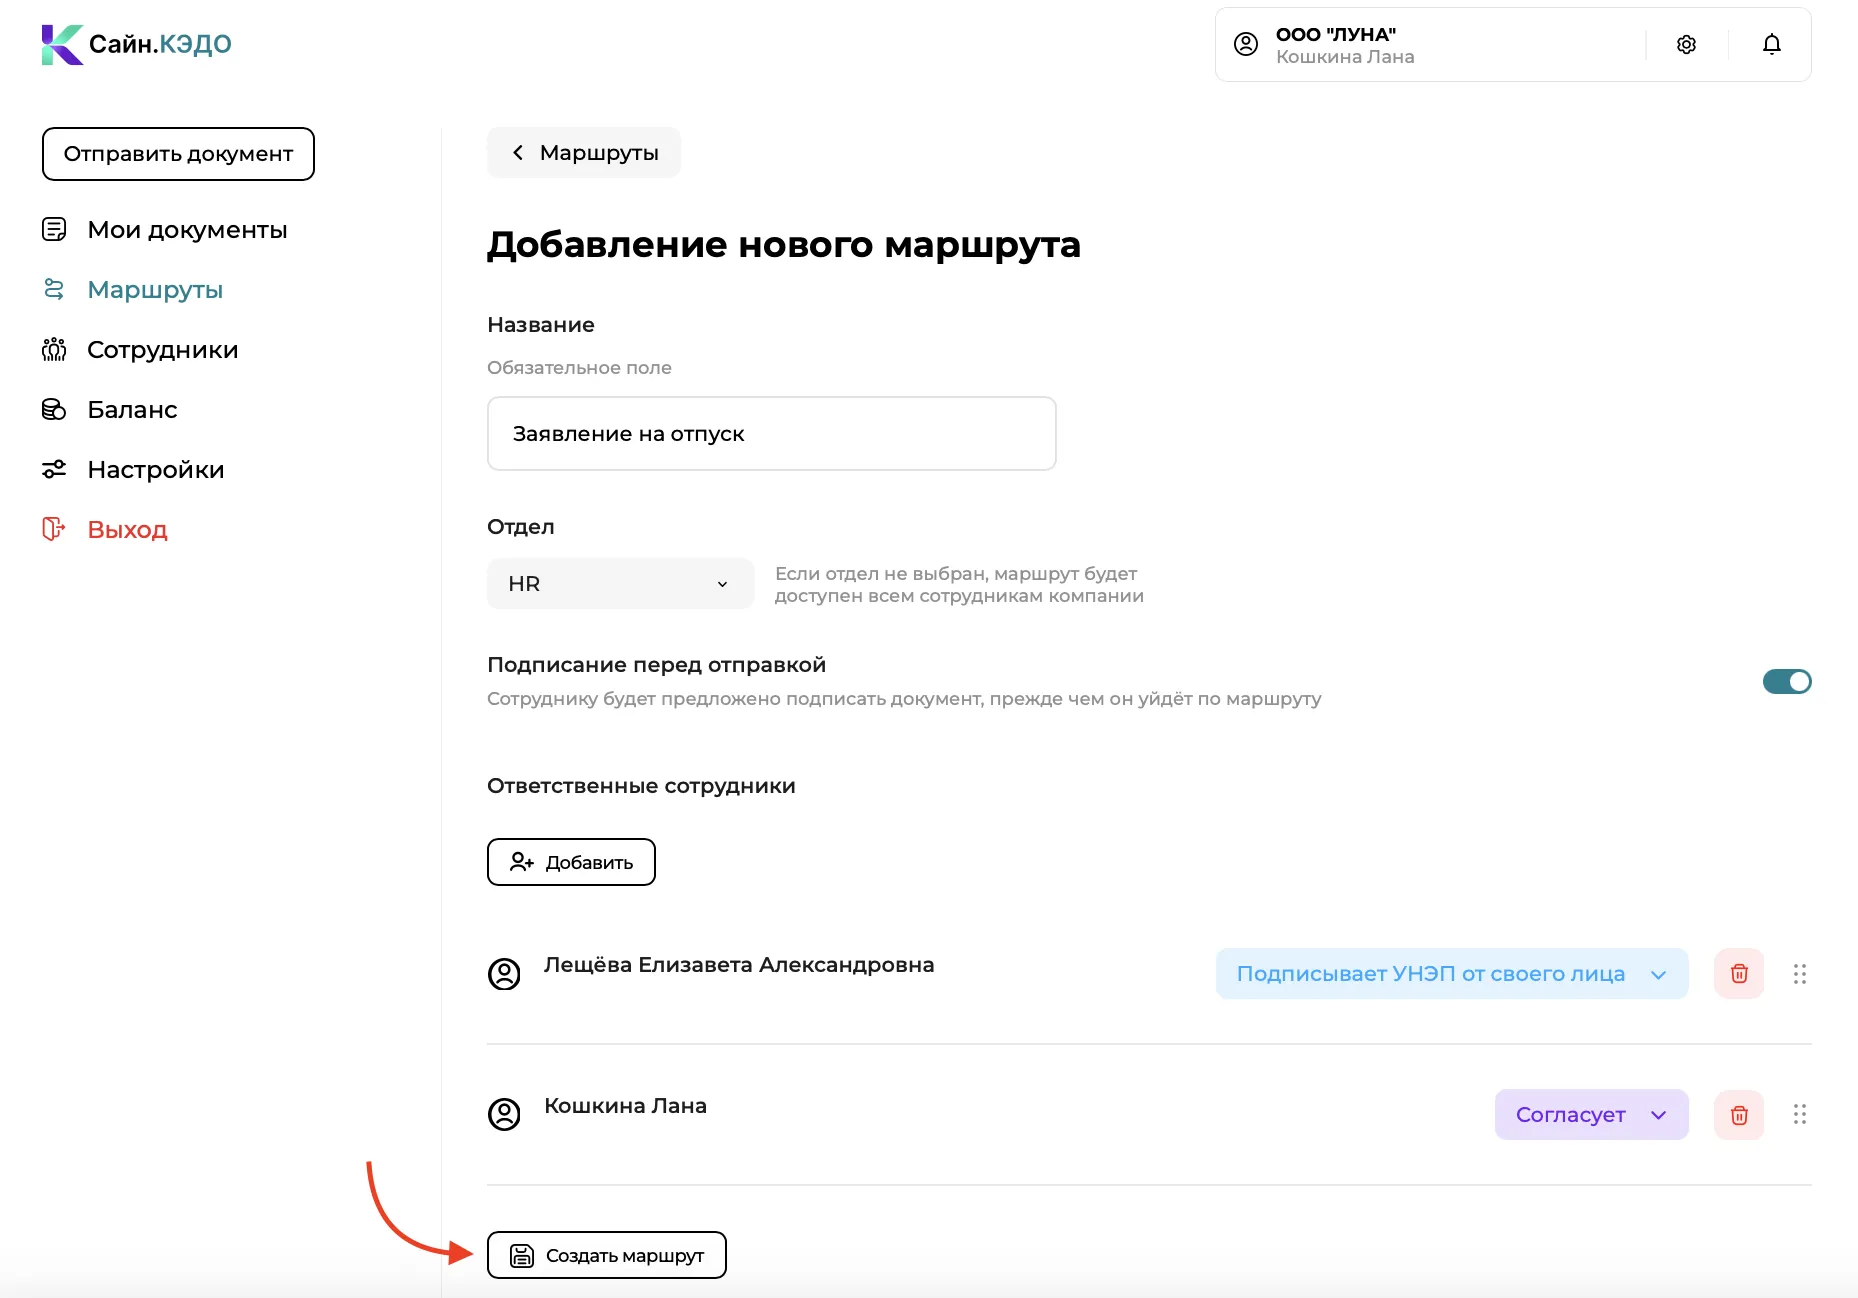1858x1298 pixels.
Task: Click trash icon next to Кошкина Лана
Action: 1739,1114
